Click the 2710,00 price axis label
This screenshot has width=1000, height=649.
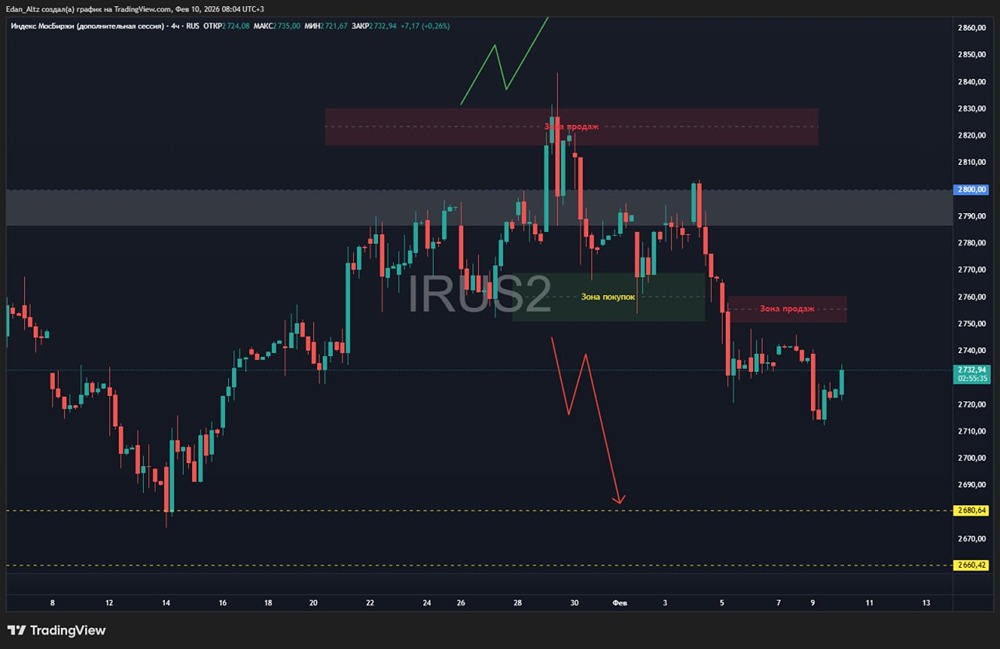point(971,431)
